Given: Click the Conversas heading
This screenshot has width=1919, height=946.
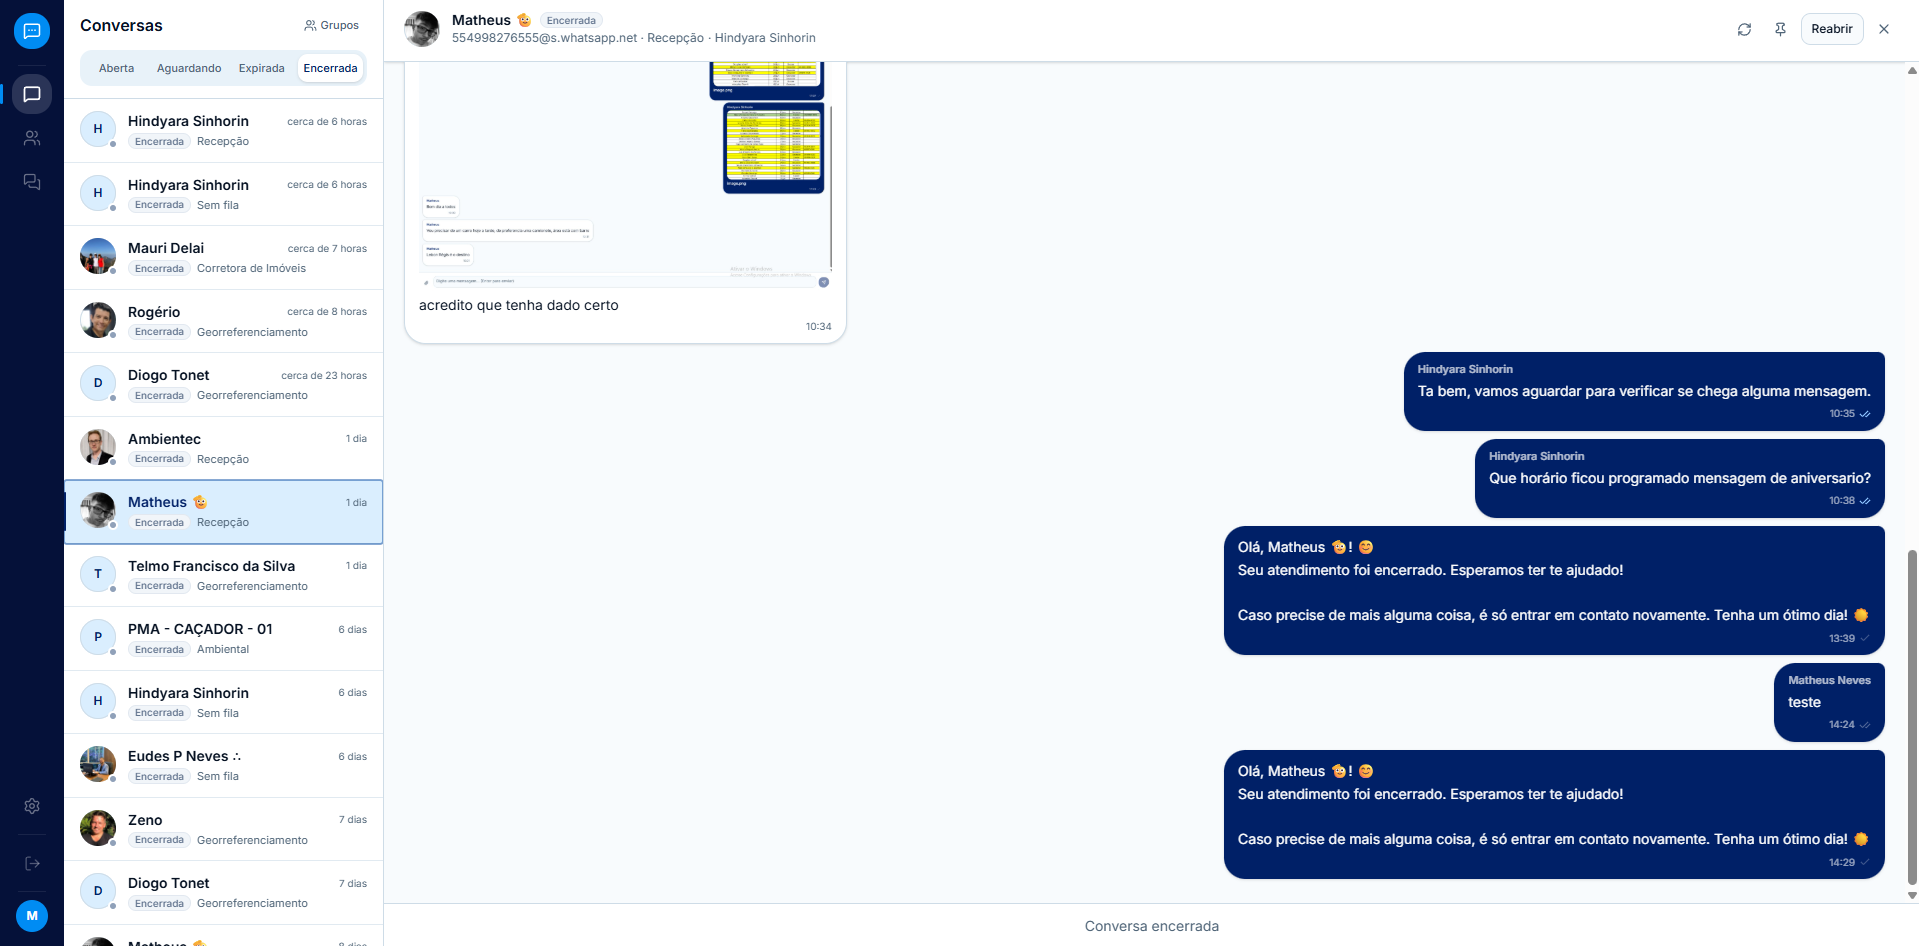Looking at the screenshot, I should [x=121, y=25].
